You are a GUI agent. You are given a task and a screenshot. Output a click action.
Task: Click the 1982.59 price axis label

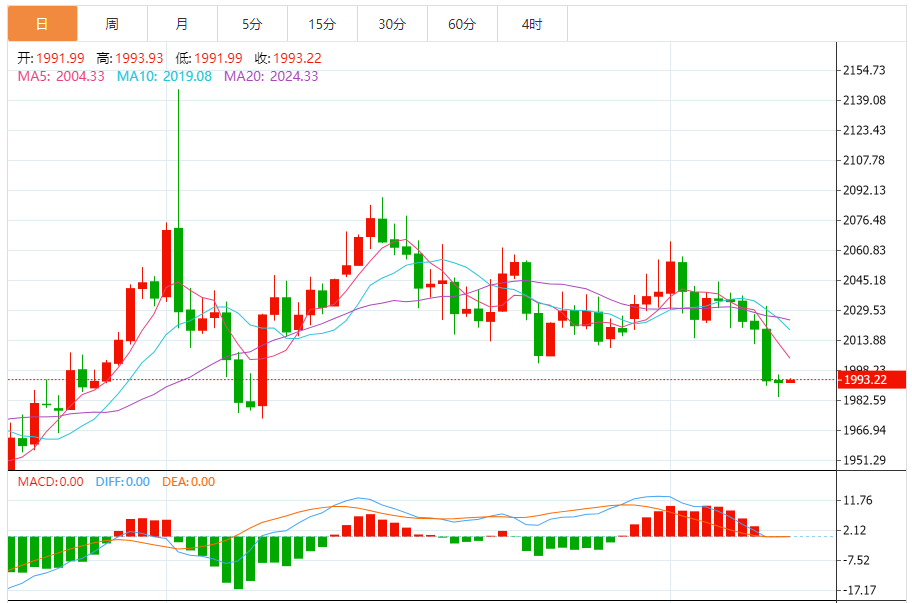click(x=864, y=400)
